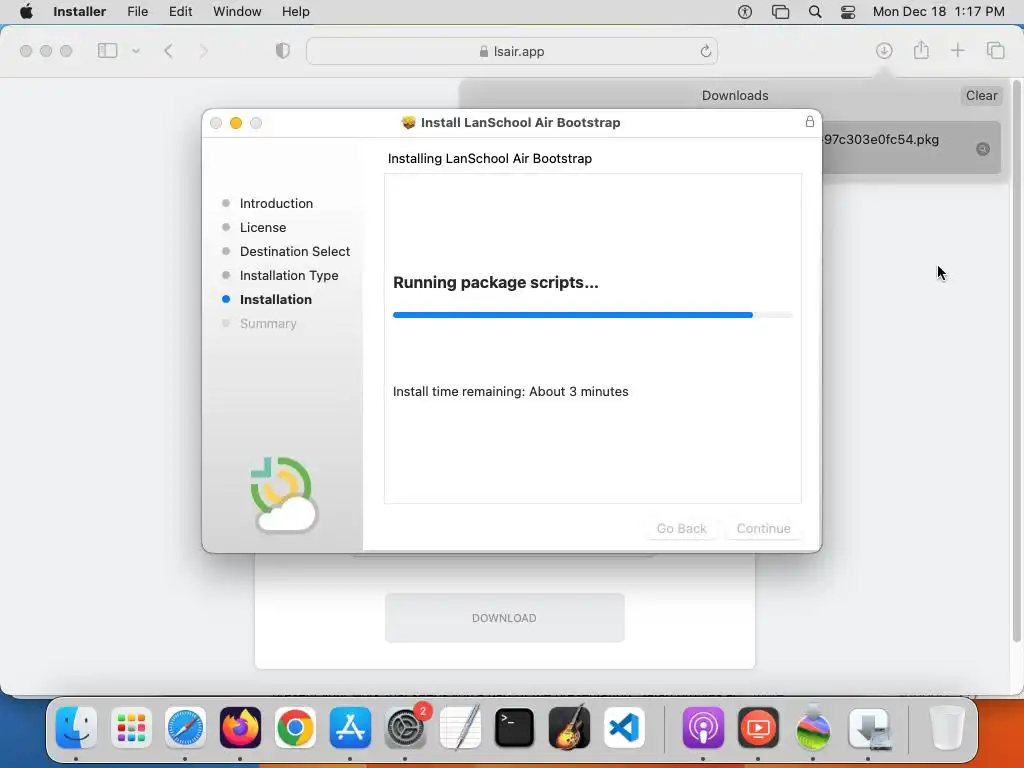Screen dimensions: 1024x768
Task: Click the package icon in installer title
Action: tap(408, 123)
